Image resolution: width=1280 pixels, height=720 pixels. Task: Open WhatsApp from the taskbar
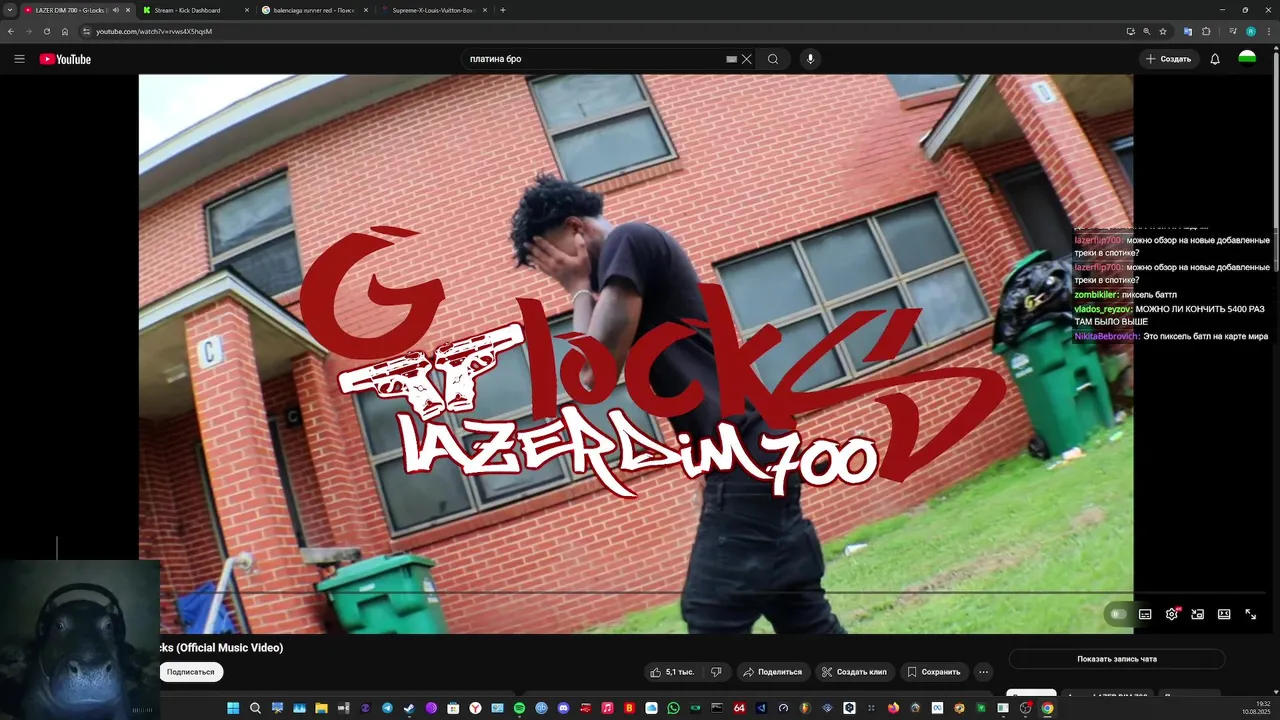tap(673, 708)
